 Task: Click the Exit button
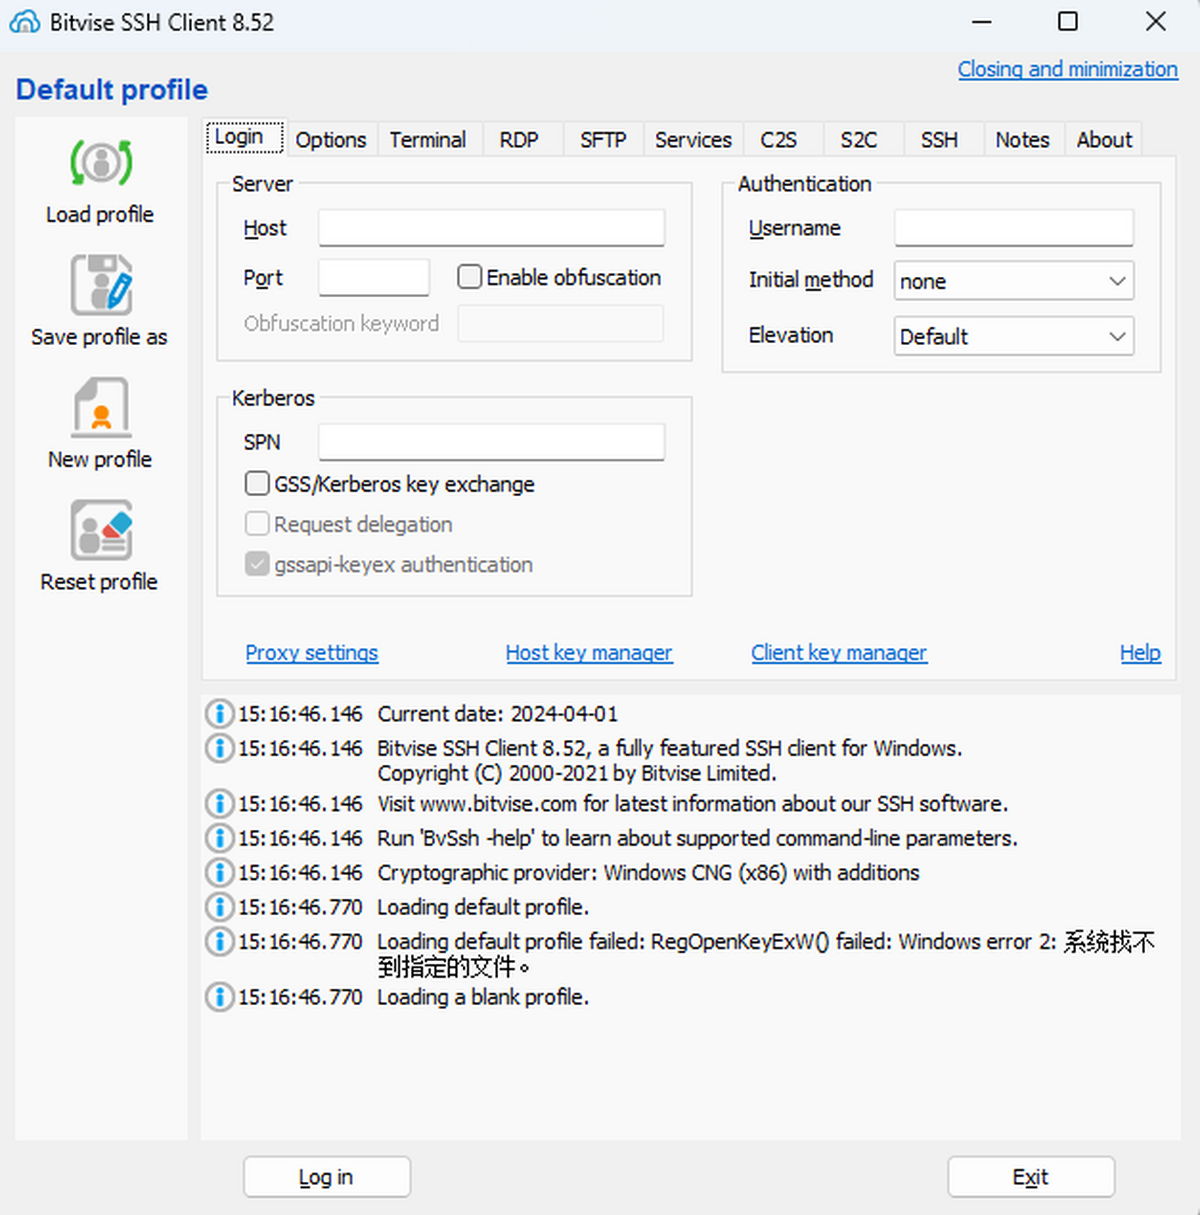(x=1031, y=1177)
